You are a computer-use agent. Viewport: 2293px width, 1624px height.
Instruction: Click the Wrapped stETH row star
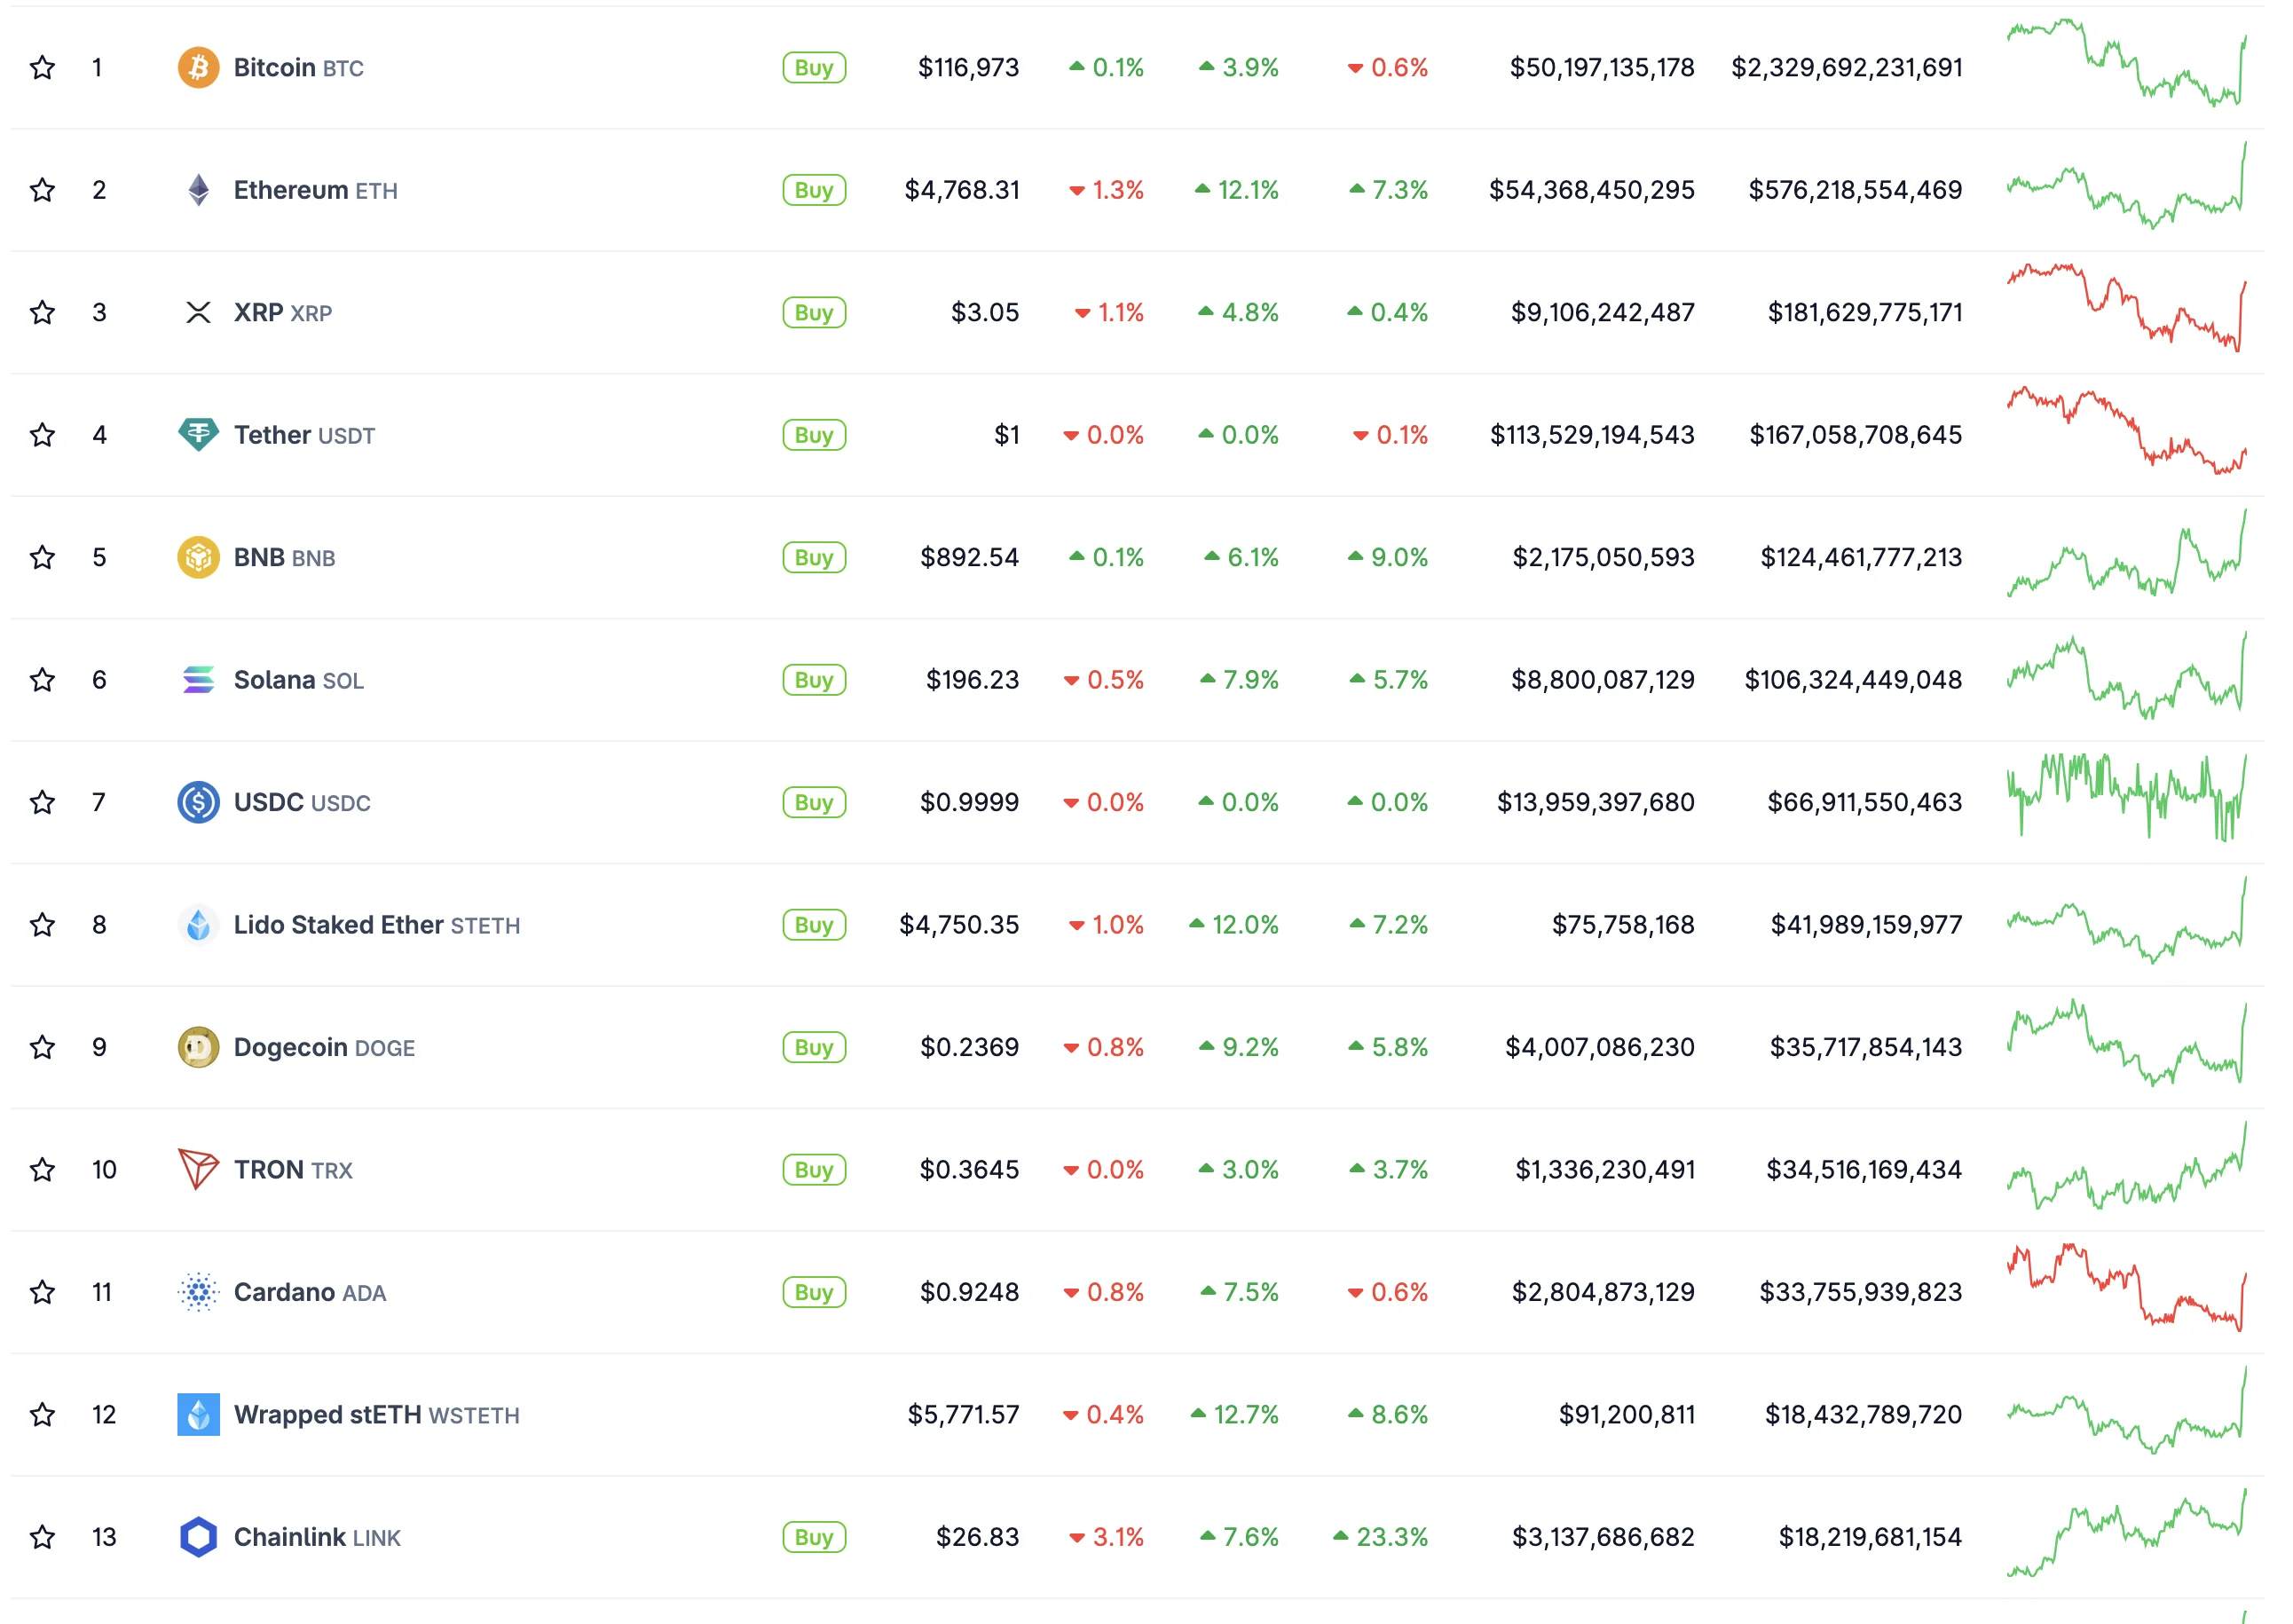point(42,1415)
